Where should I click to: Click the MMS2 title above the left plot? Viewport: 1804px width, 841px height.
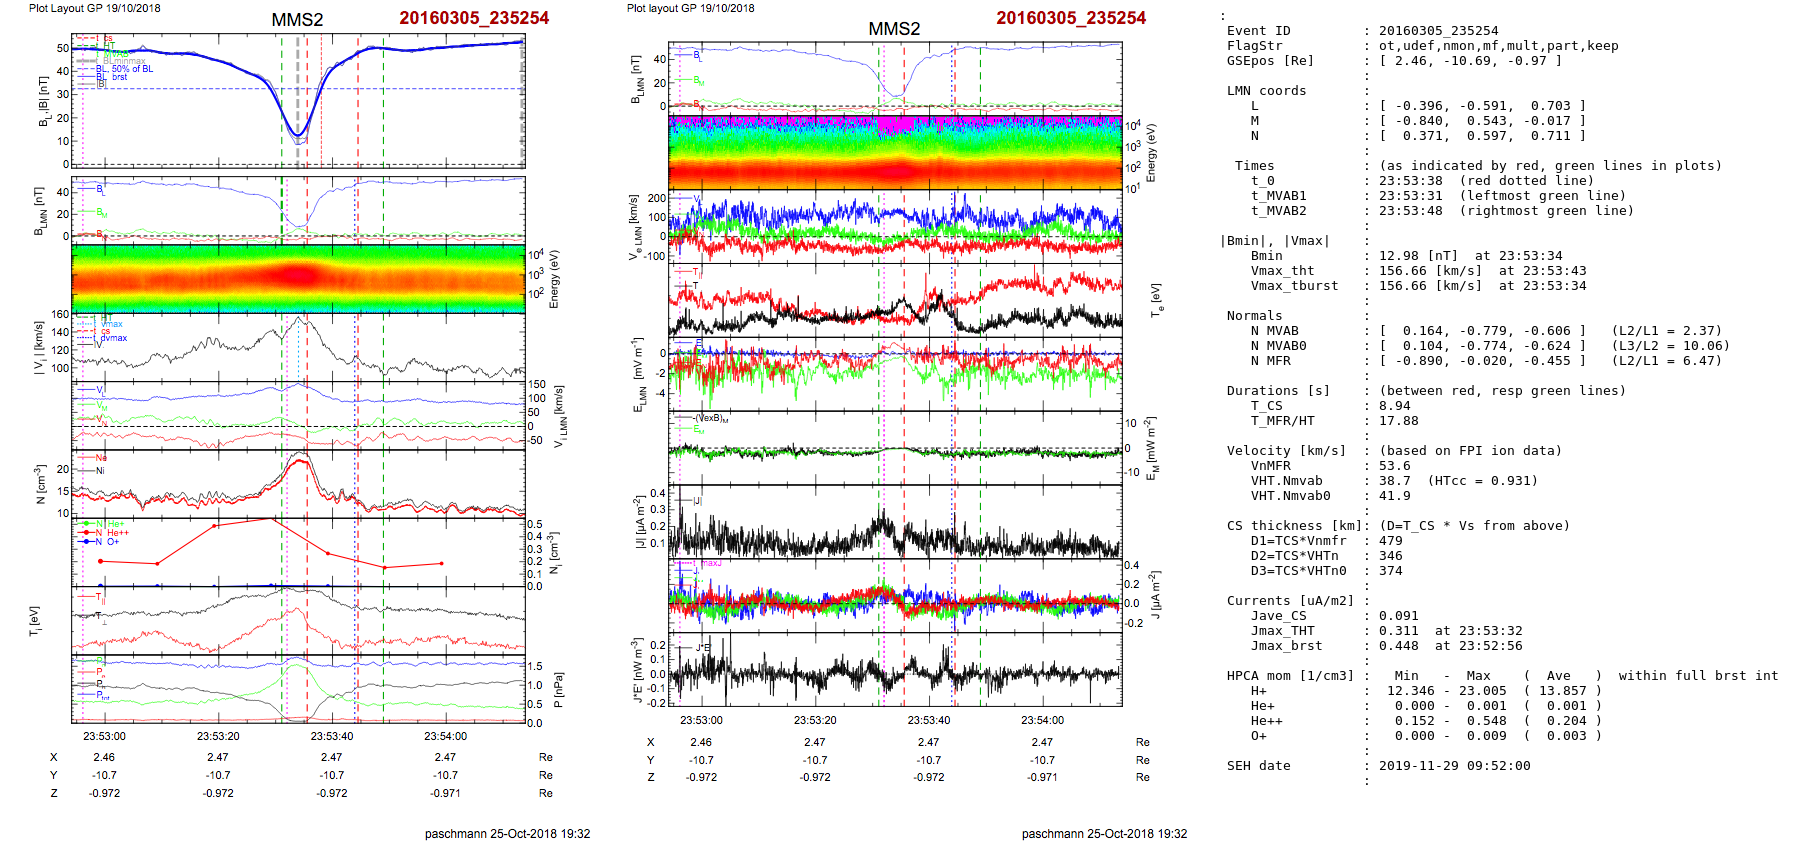click(x=297, y=20)
